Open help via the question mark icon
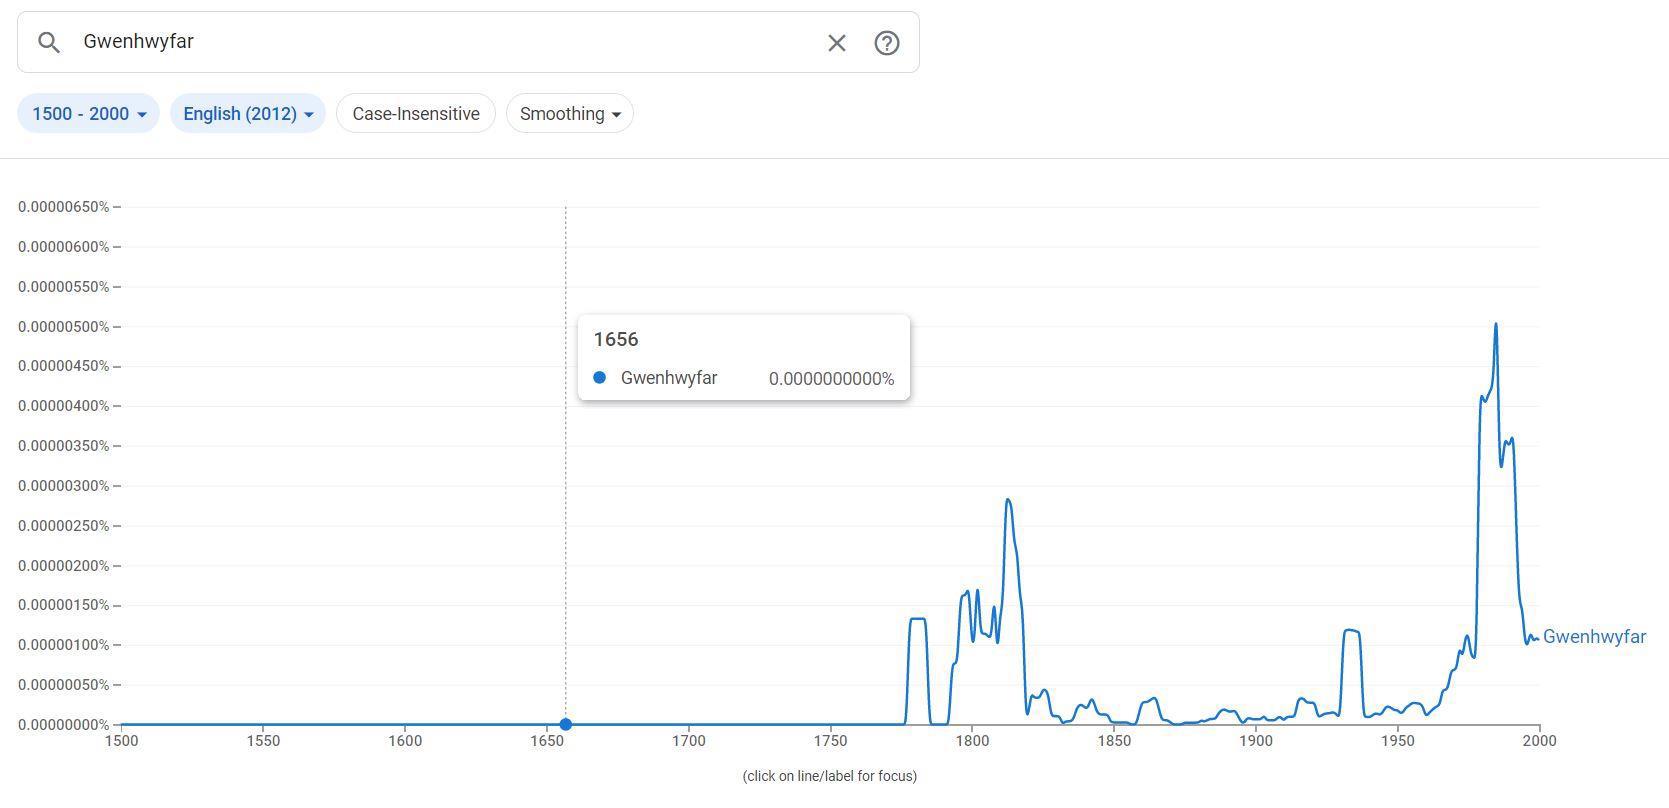 coord(886,42)
